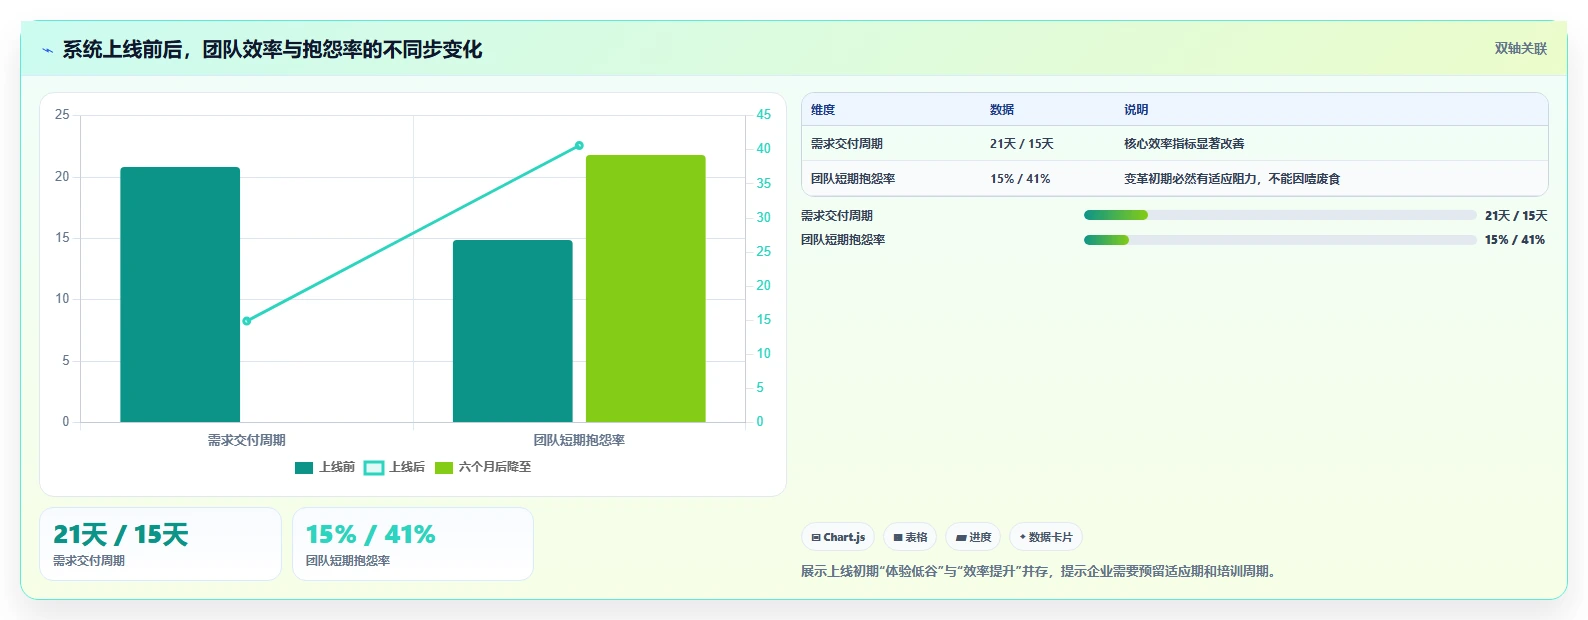Viewport: 1588px width, 620px height.
Task: Click the 数据卡片 pill tag
Action: click(x=1046, y=537)
